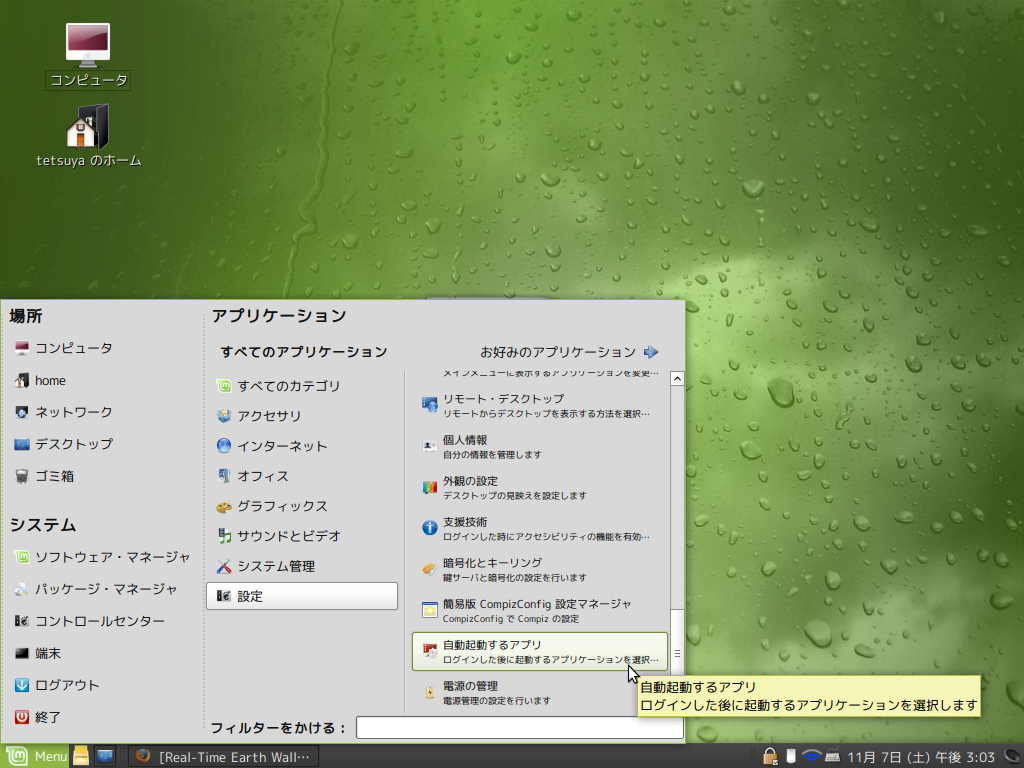Open 外観の設定
Screen dimensions: 1024x768
tap(539, 488)
